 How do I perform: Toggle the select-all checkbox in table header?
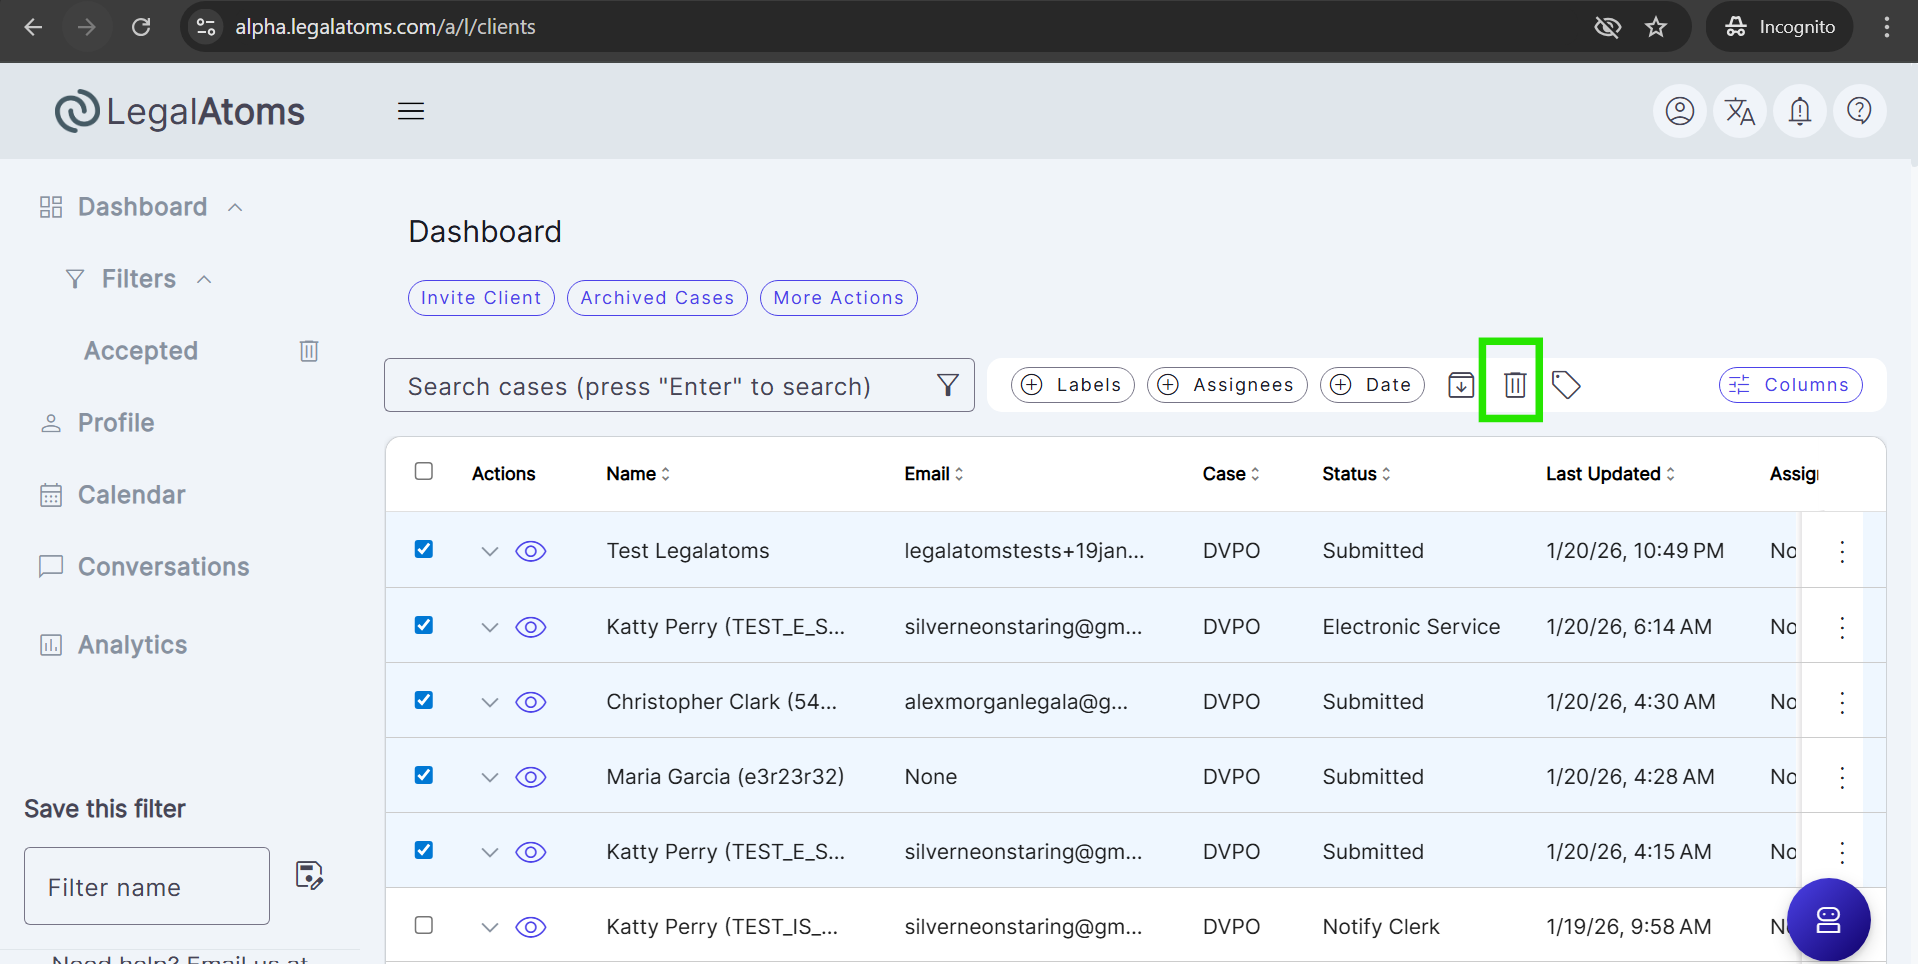pyautogui.click(x=424, y=472)
